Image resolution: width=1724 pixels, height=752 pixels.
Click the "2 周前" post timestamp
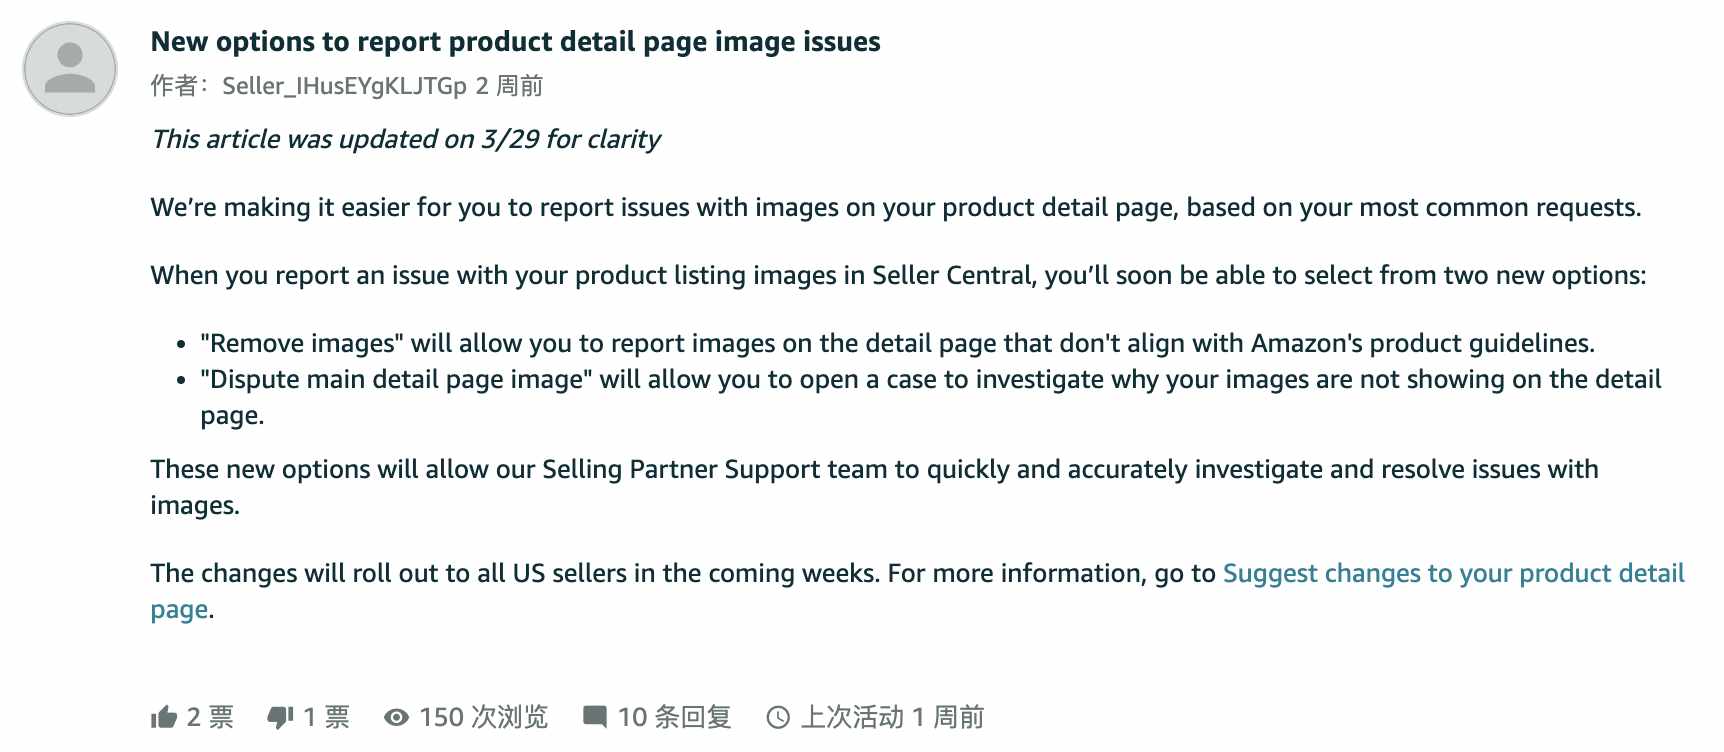tap(509, 86)
